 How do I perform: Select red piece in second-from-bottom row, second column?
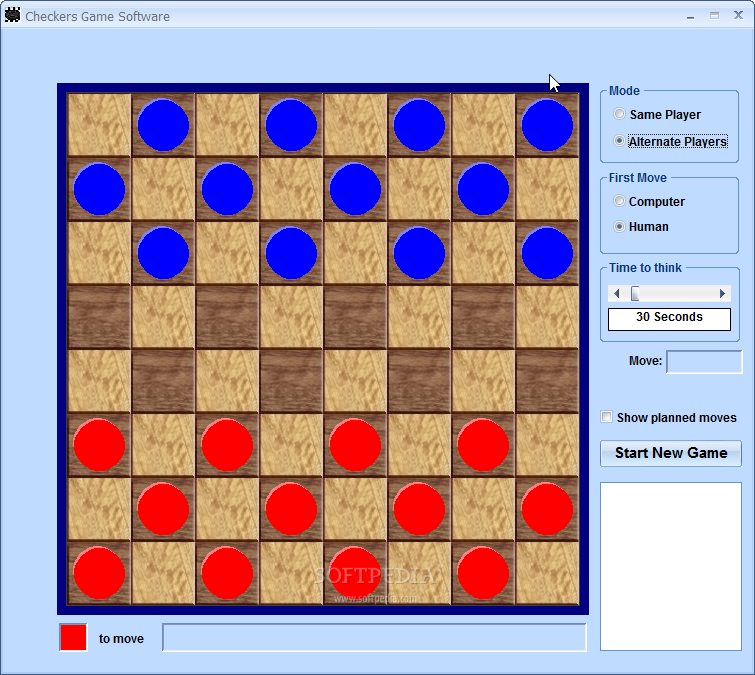[163, 509]
